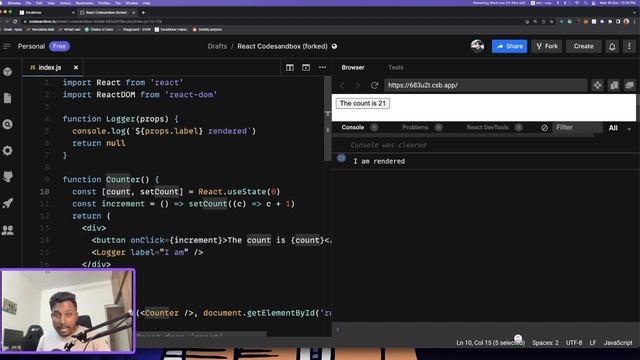
Task: Click the 'Ln 10, Col 15' status bar entry
Action: click(x=490, y=342)
